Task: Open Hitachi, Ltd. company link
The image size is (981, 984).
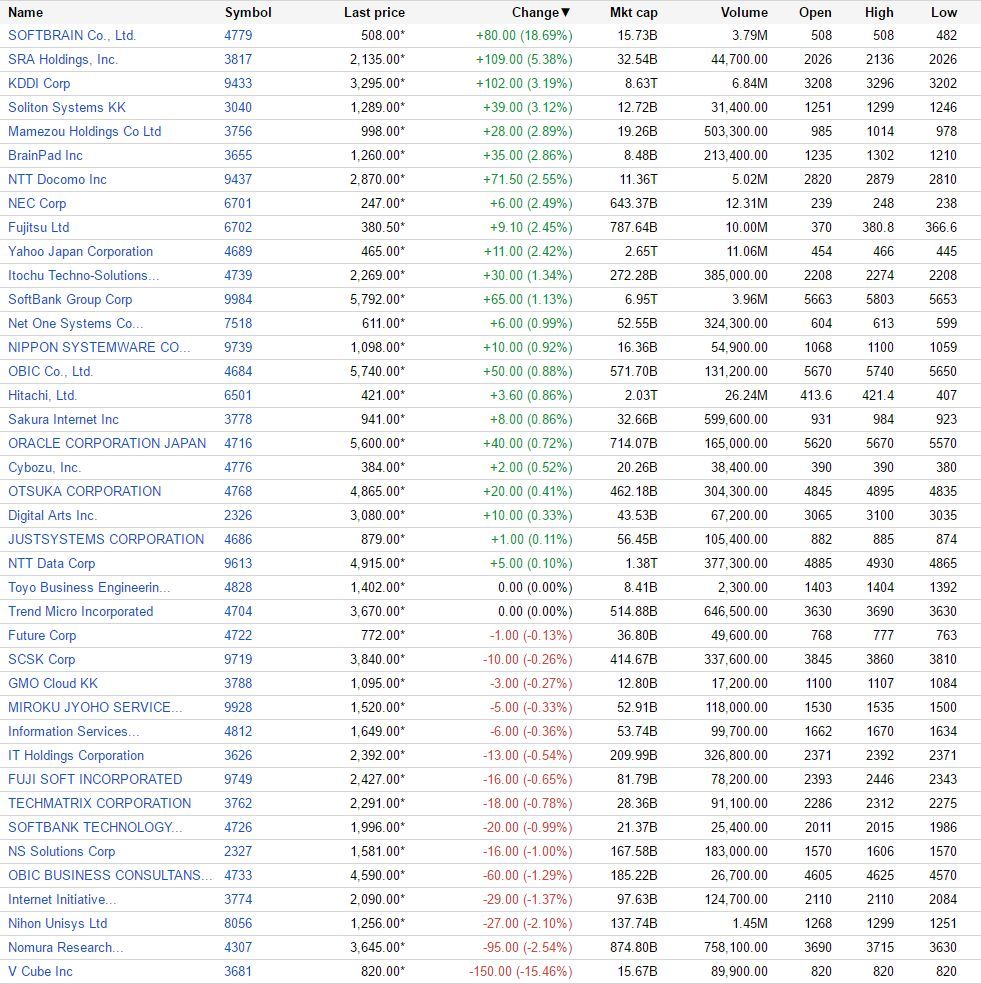Action: [42, 396]
